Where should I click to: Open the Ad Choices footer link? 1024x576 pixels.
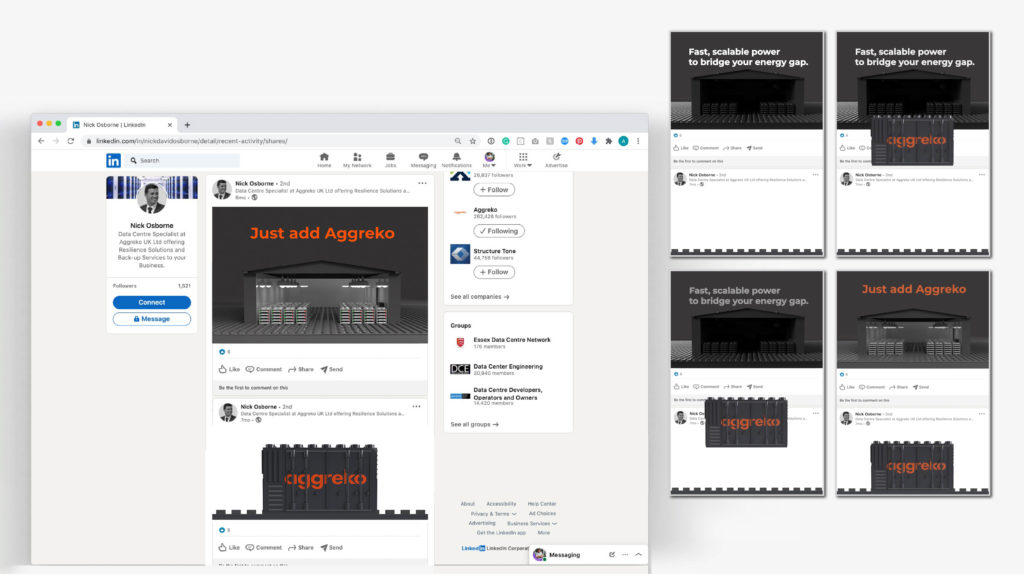point(542,514)
